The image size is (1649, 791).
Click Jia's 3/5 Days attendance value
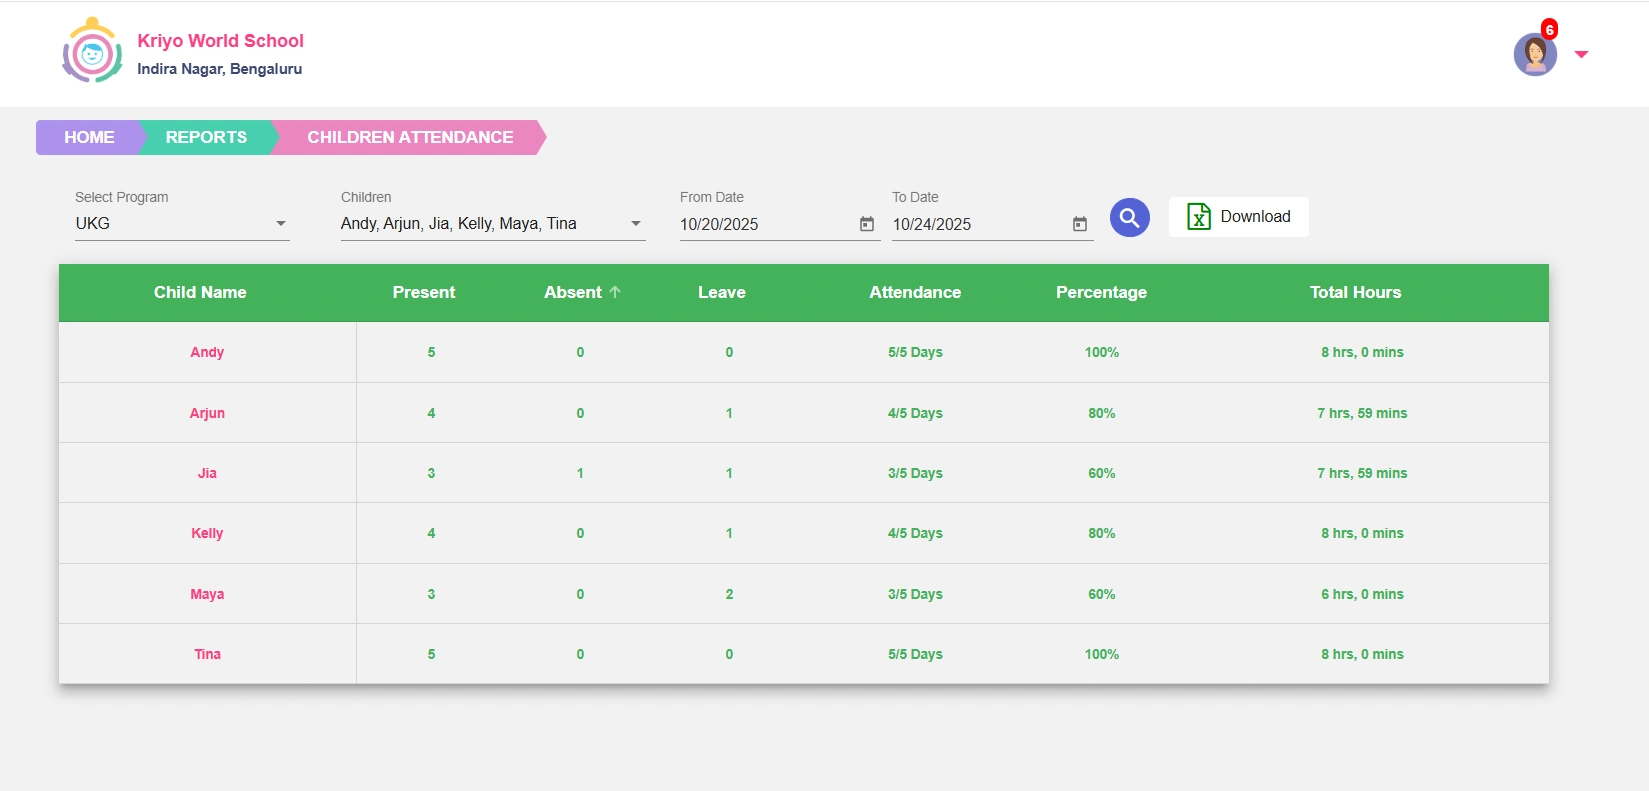pyautogui.click(x=915, y=473)
